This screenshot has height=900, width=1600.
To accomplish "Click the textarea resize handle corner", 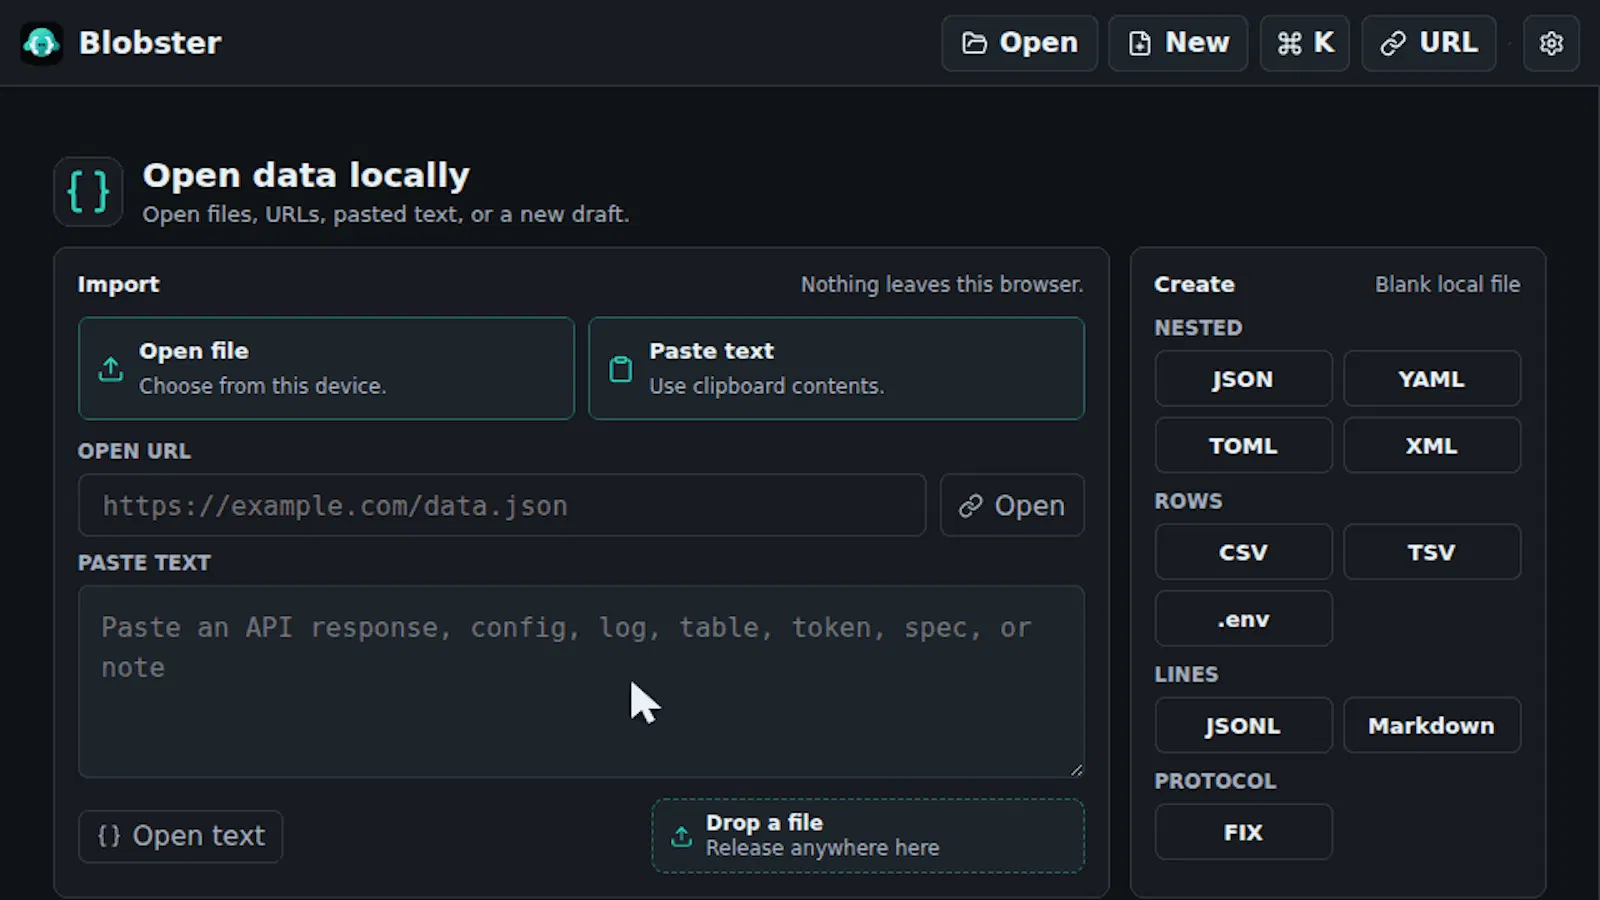I will pos(1076,769).
